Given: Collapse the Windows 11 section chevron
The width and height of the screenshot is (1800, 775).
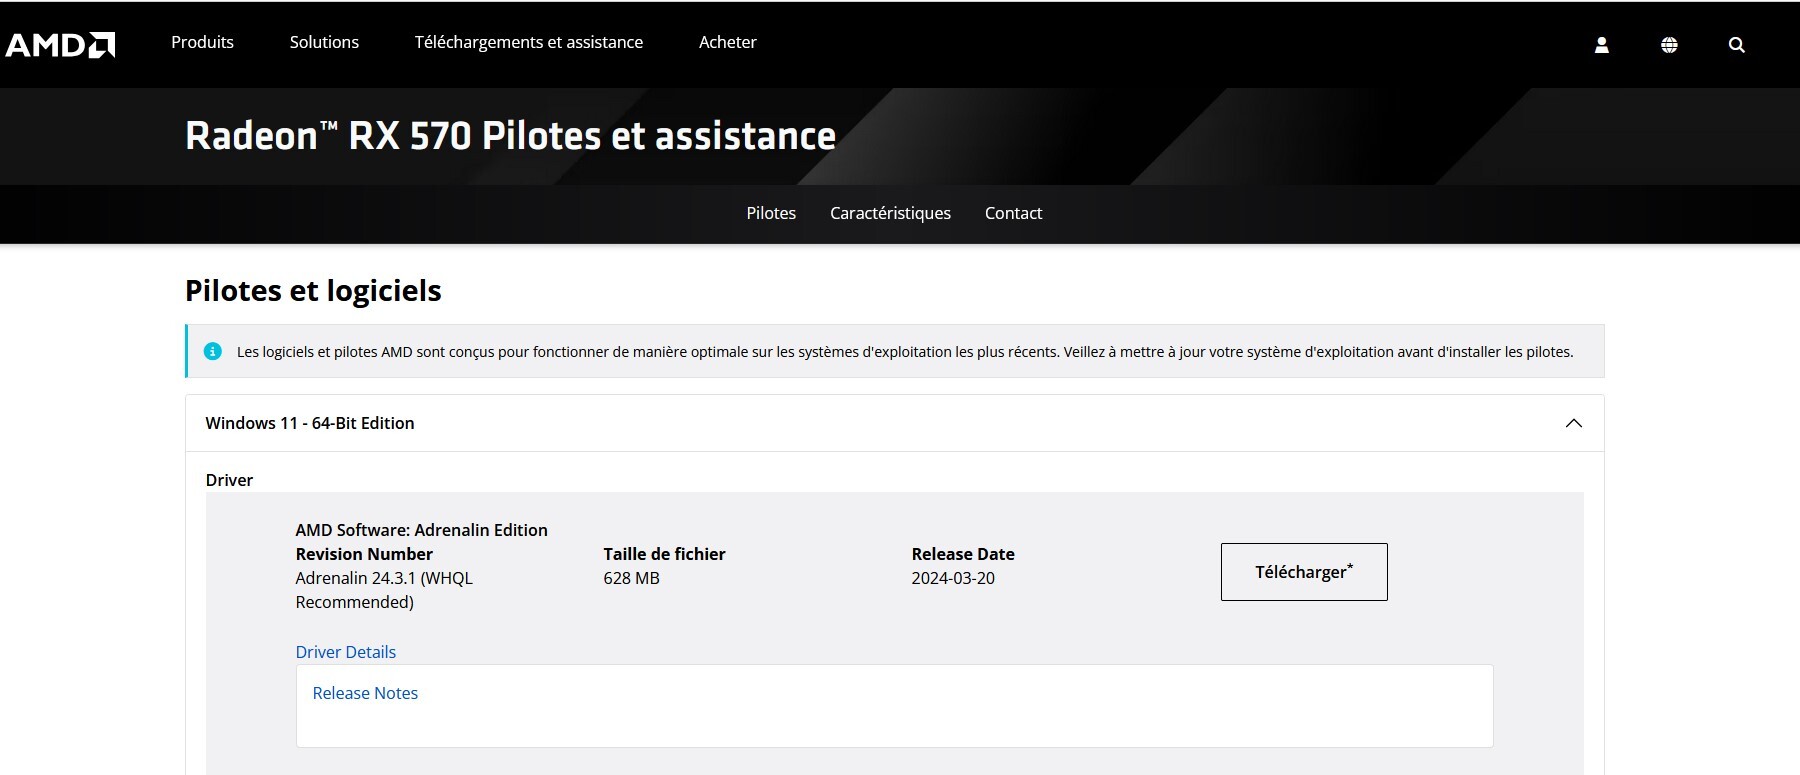Looking at the screenshot, I should (x=1573, y=423).
